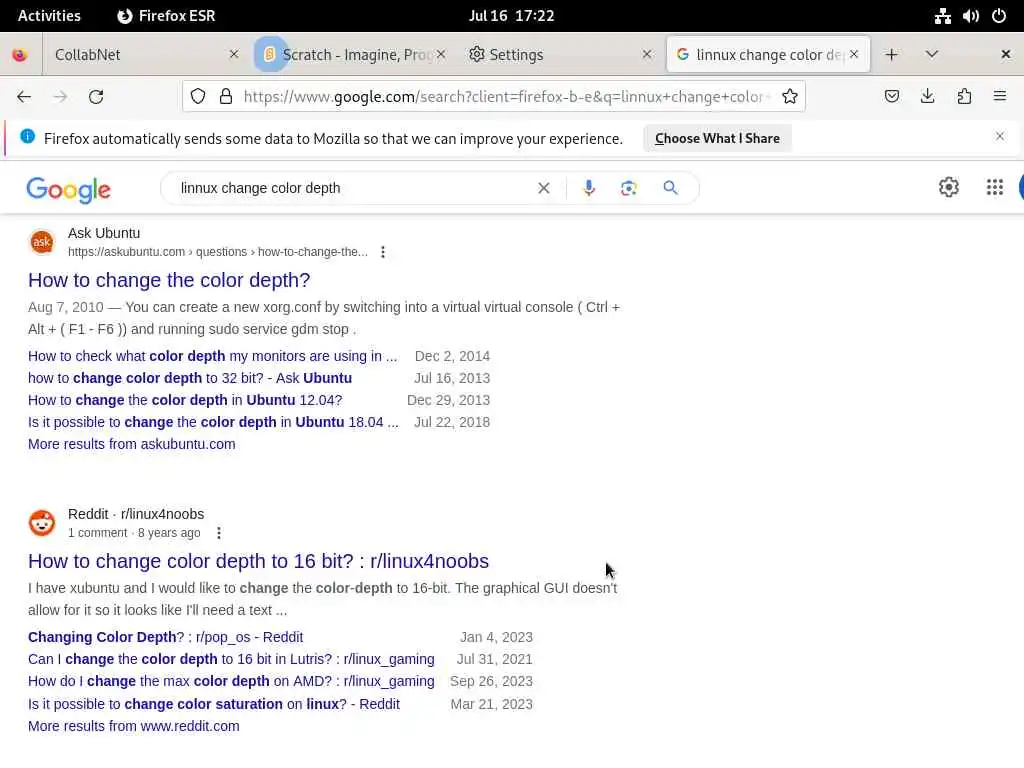
Task: Click the 'Reddit · r/linux4noobs' source label
Action: (136, 514)
